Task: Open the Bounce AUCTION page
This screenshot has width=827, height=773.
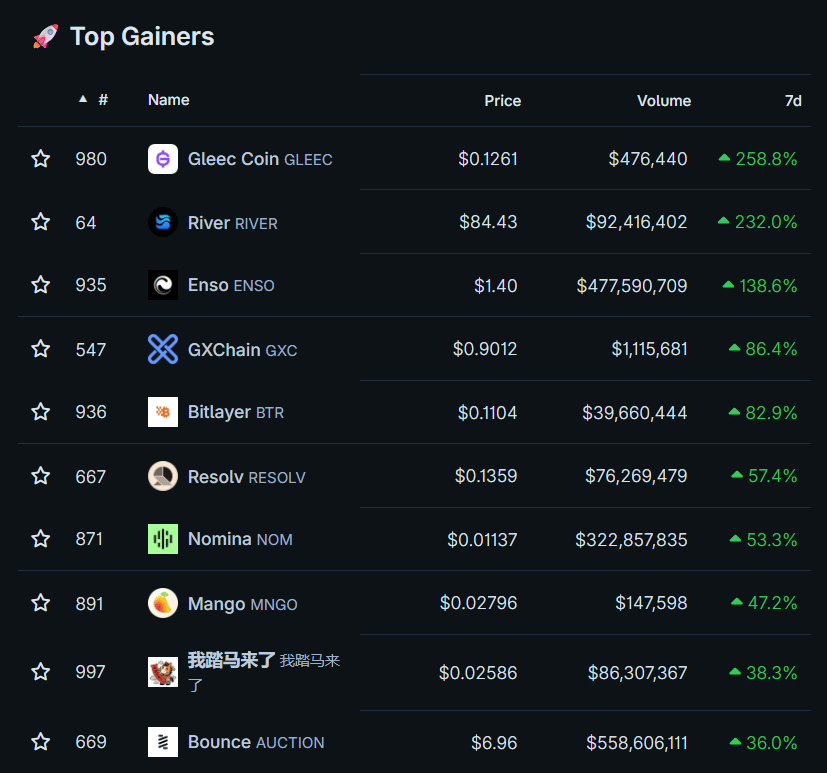Action: pos(256,742)
